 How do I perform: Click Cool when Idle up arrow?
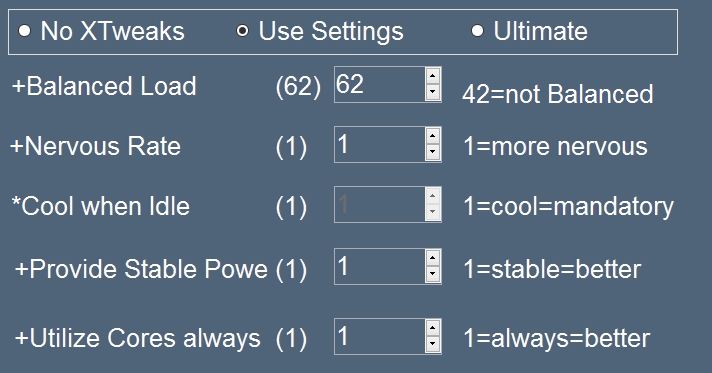433,196
